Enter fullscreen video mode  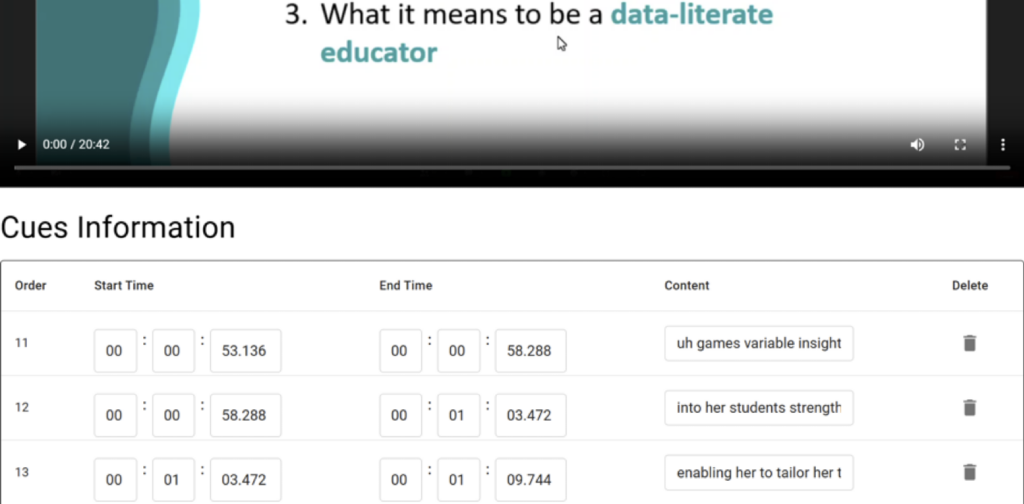click(960, 145)
